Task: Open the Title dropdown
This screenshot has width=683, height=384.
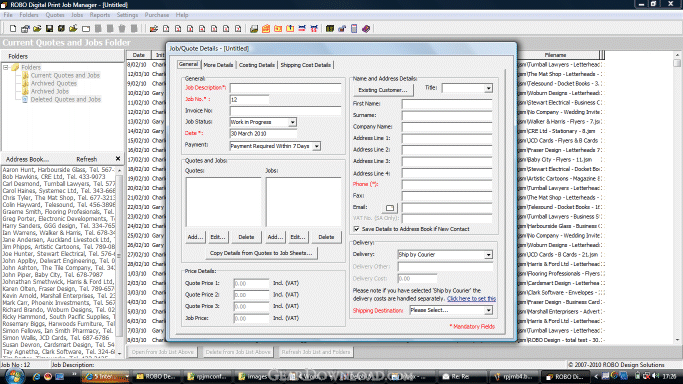Action: point(488,88)
